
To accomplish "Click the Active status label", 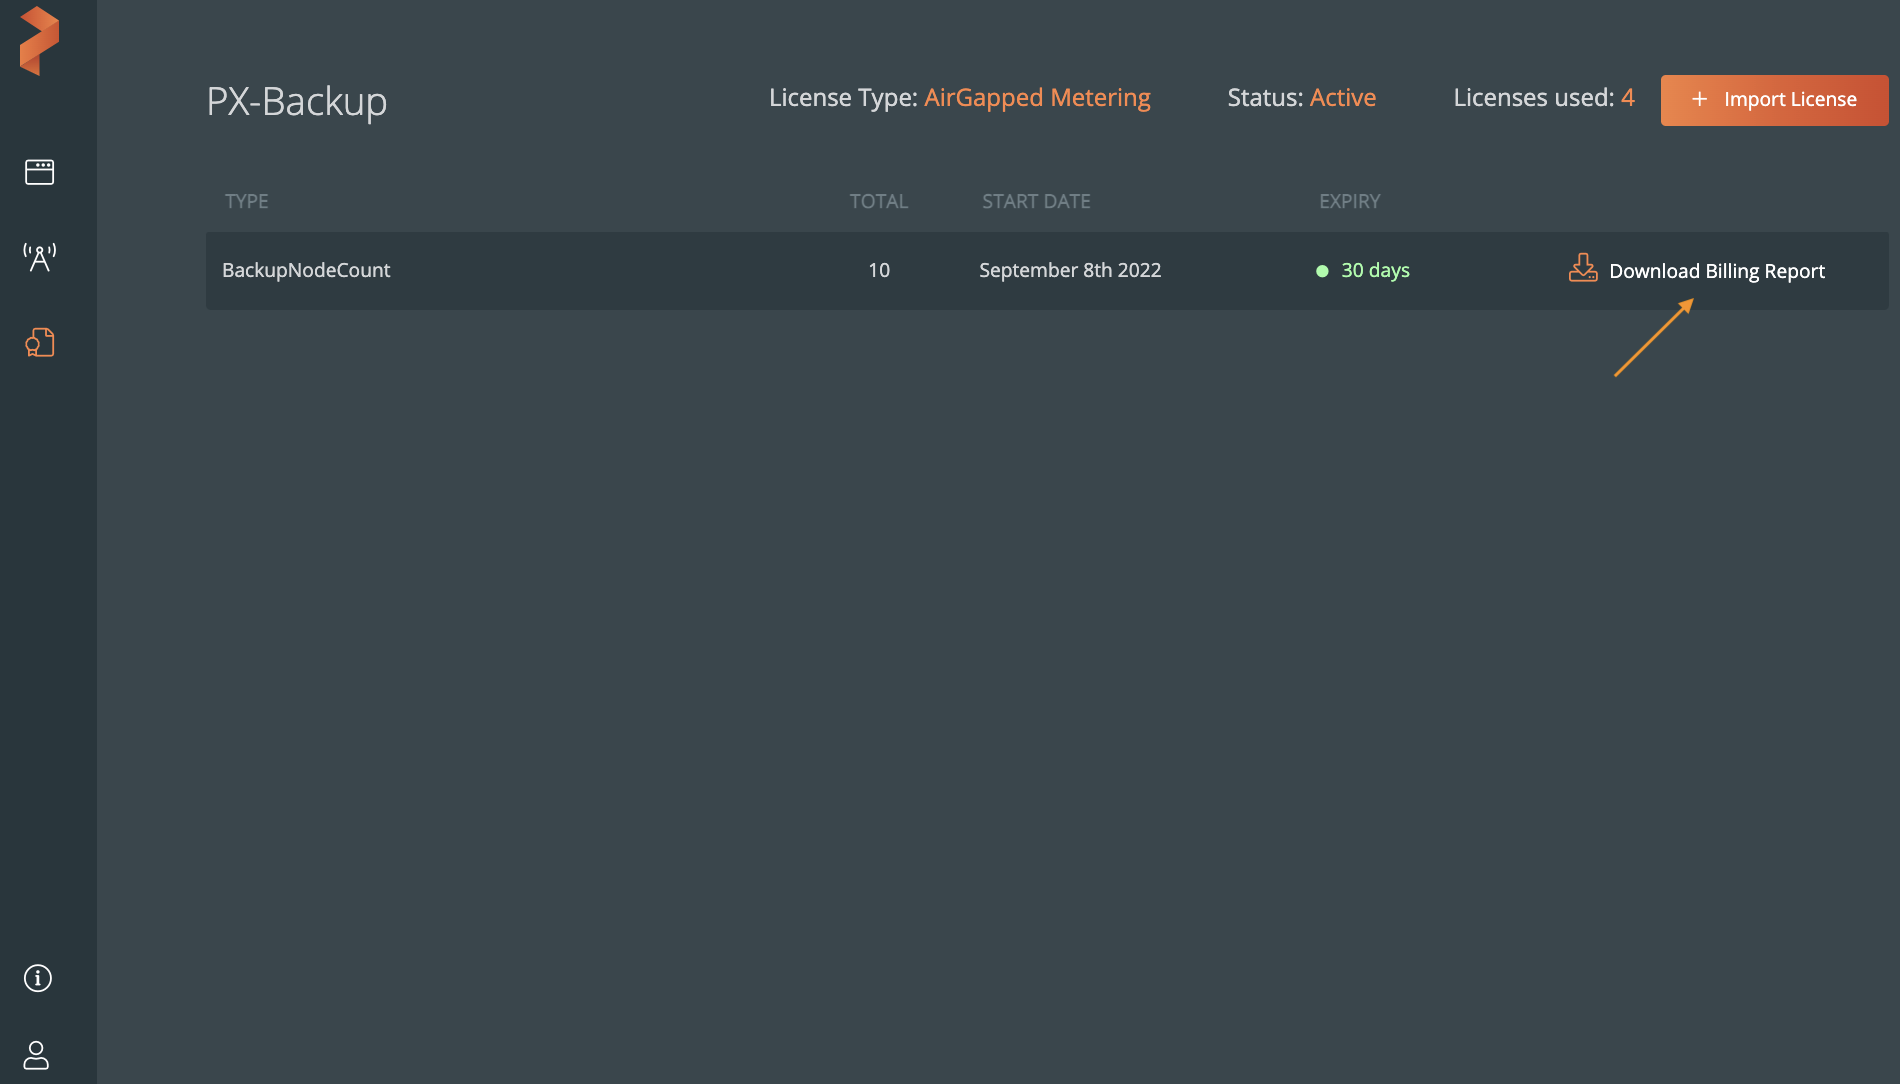I will (1342, 98).
